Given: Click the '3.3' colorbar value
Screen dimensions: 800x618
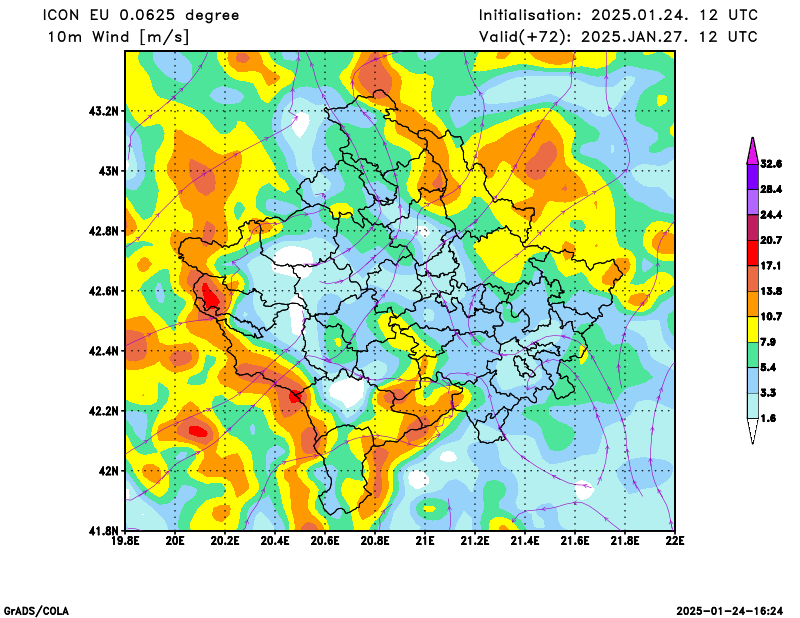Looking at the screenshot, I should [768, 393].
